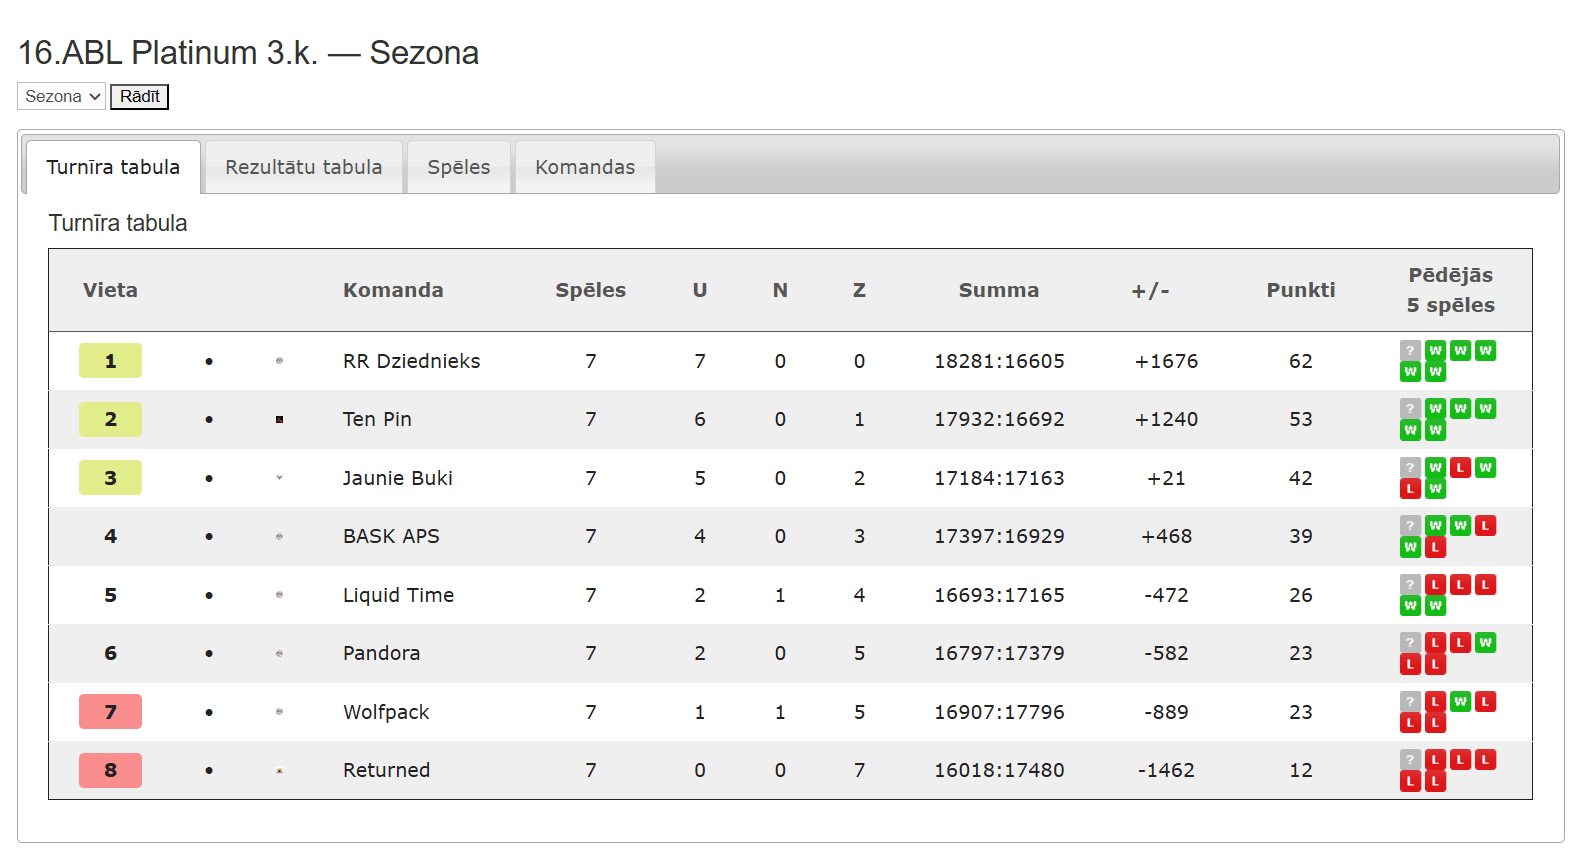This screenshot has height=848, width=1581.
Task: Click Jaunie Buki's first red L icon
Action: pos(1460,468)
